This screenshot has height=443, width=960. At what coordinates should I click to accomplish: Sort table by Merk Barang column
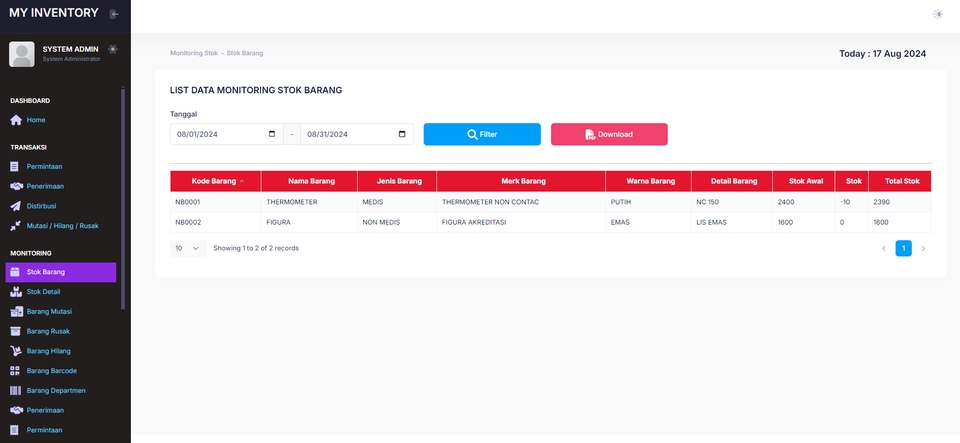click(521, 181)
